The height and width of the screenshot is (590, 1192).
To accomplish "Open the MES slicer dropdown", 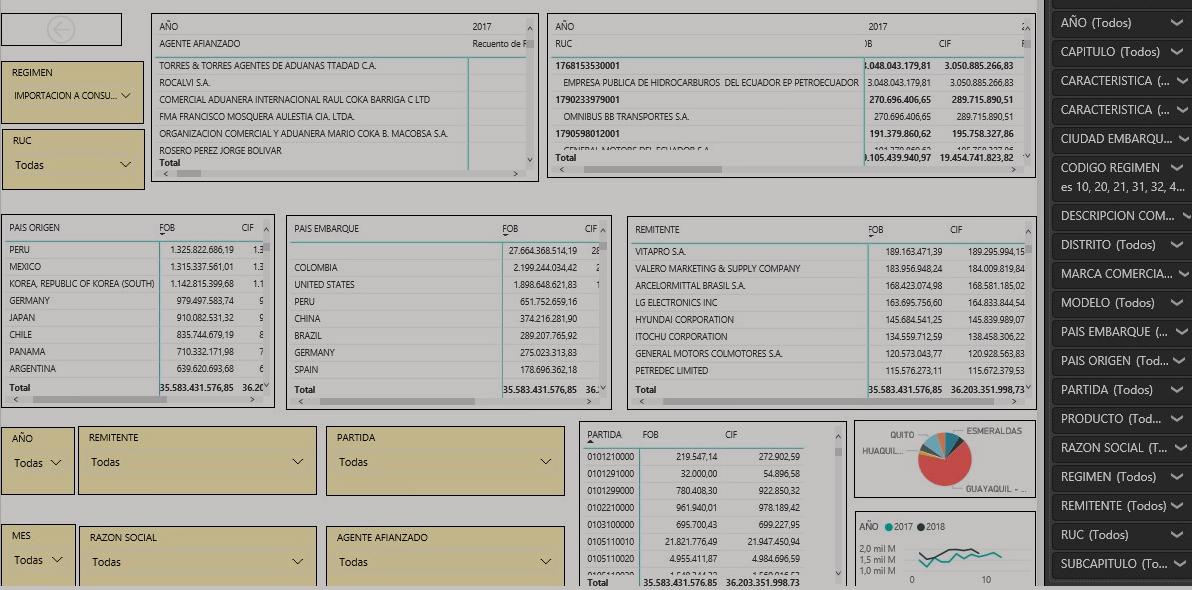I will [x=38, y=560].
